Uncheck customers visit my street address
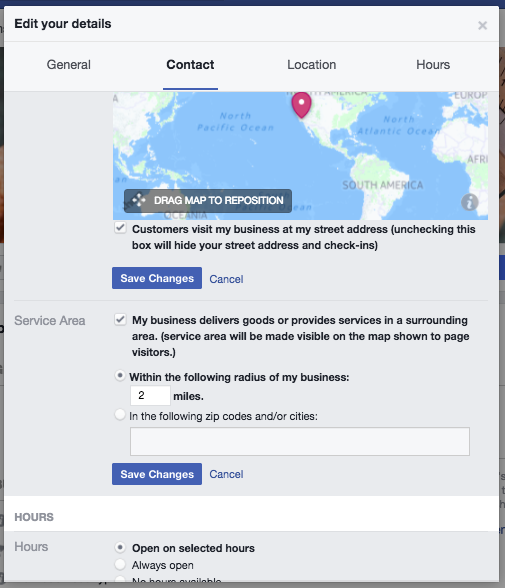This screenshot has width=505, height=588. (x=120, y=228)
